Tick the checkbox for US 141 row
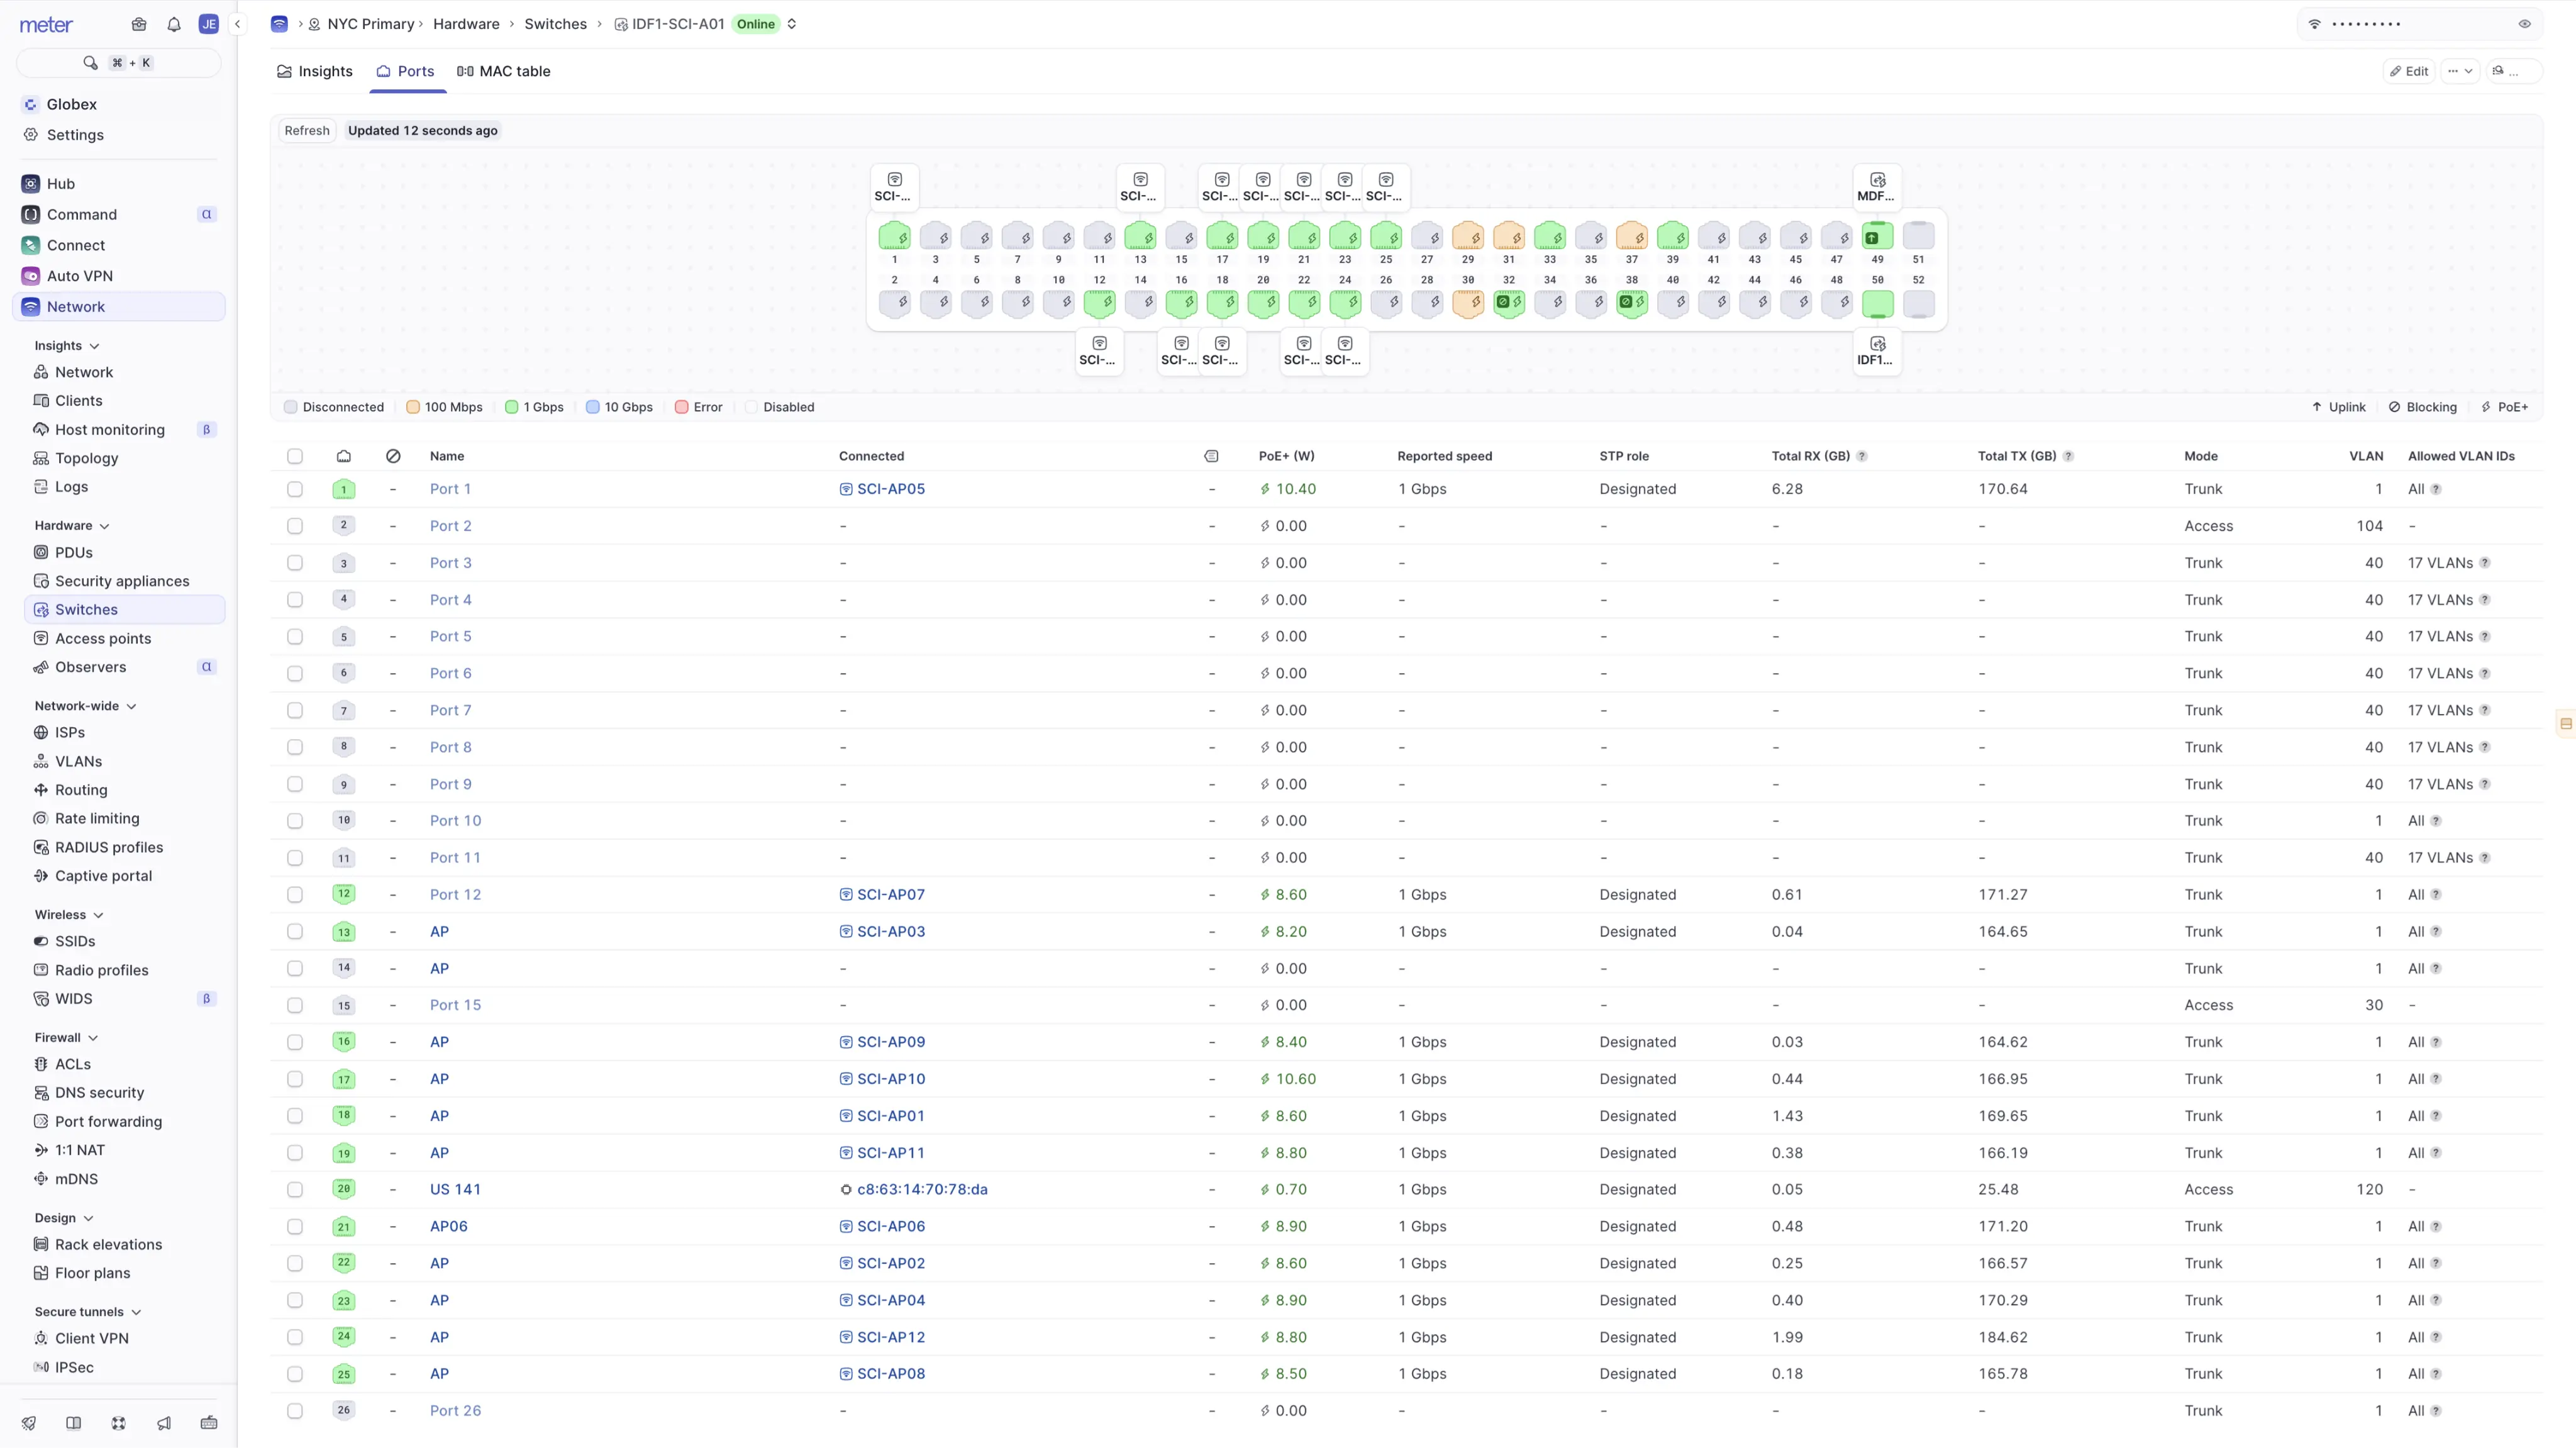This screenshot has height=1448, width=2576. pos(295,1190)
